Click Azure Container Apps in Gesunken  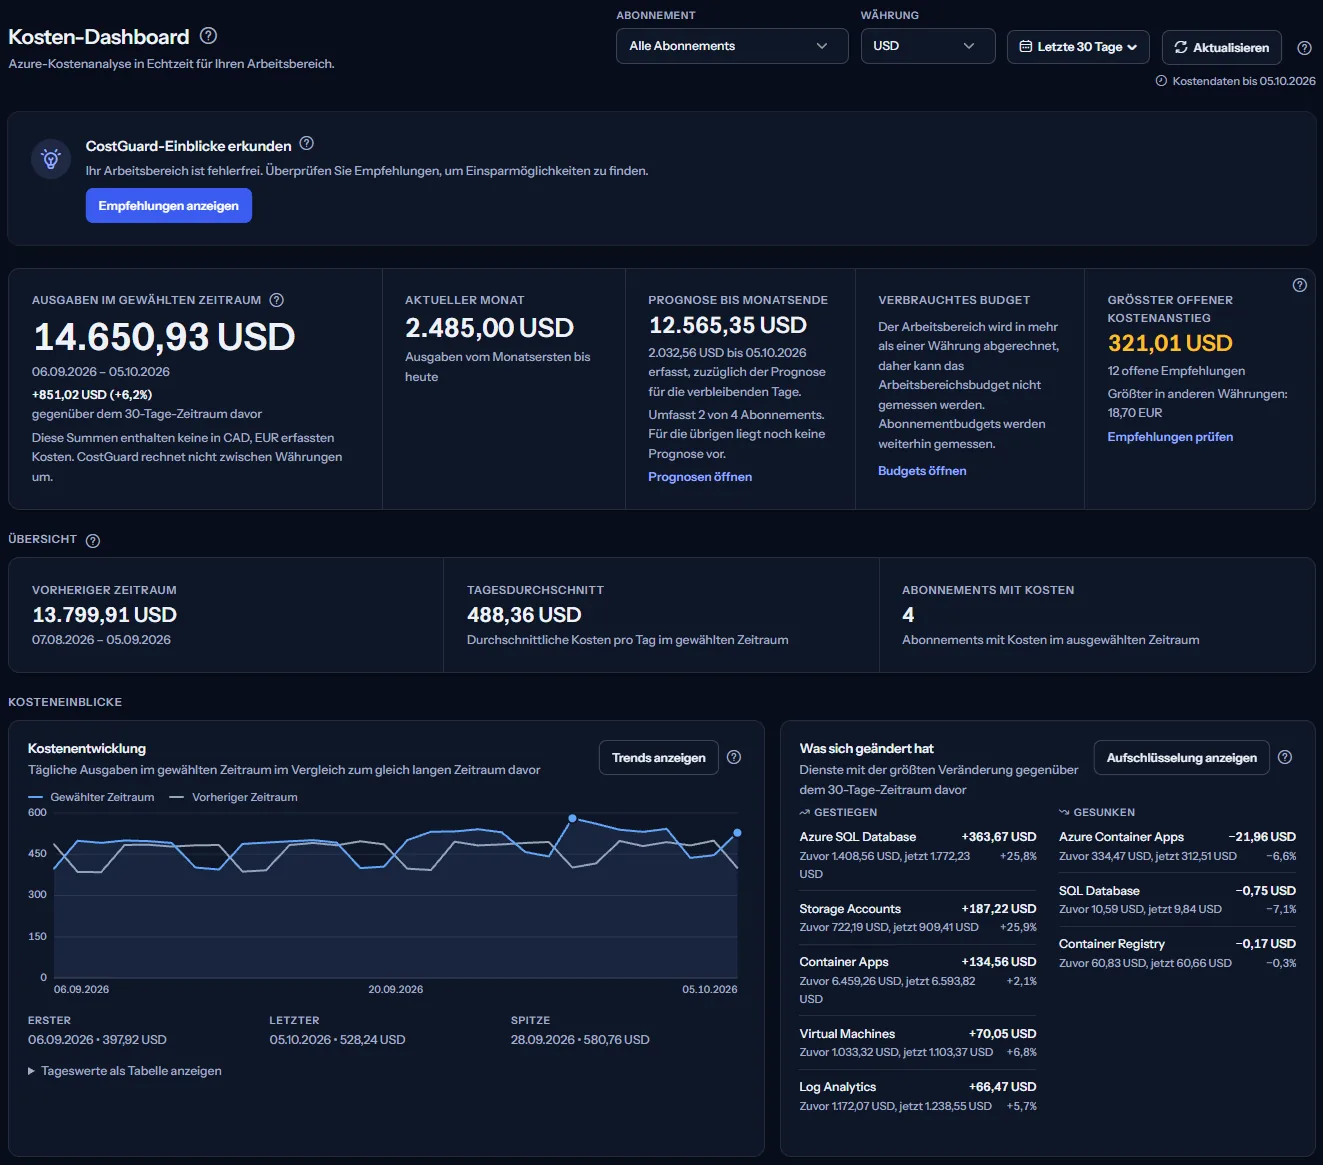pyautogui.click(x=1177, y=846)
